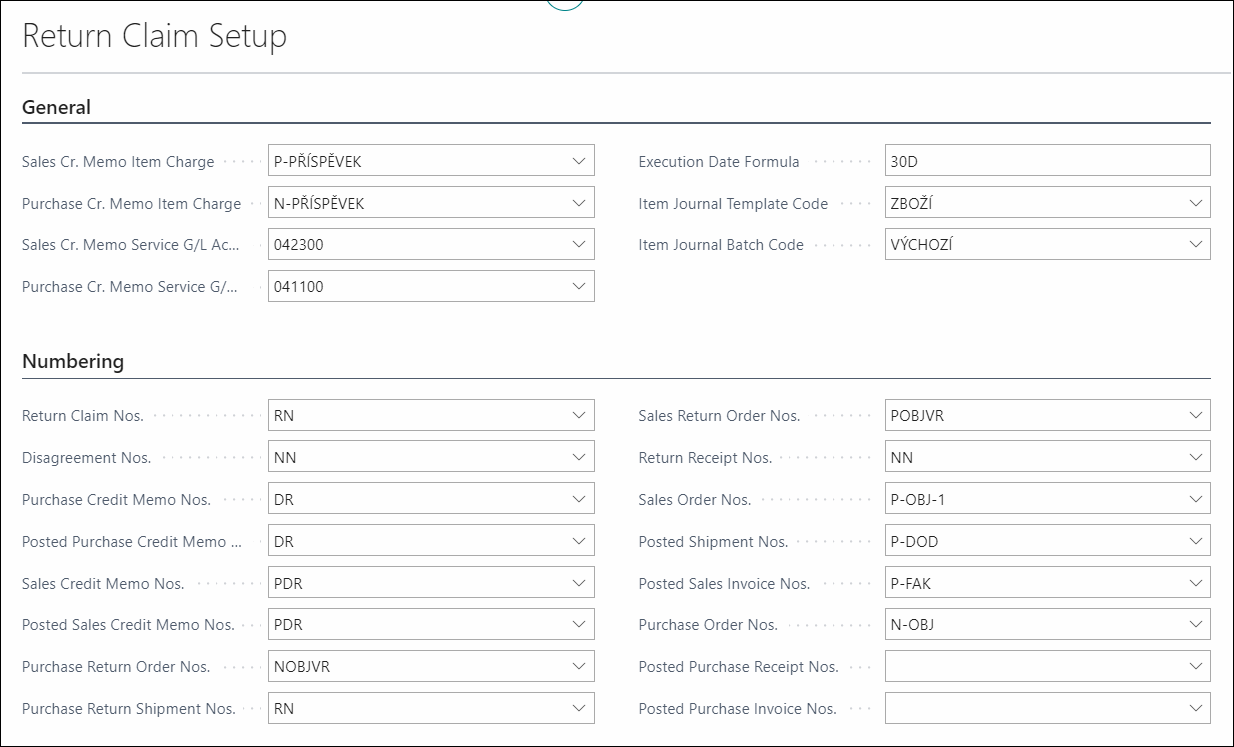Collapse the Numbering section header
This screenshot has width=1234, height=747.
point(73,361)
